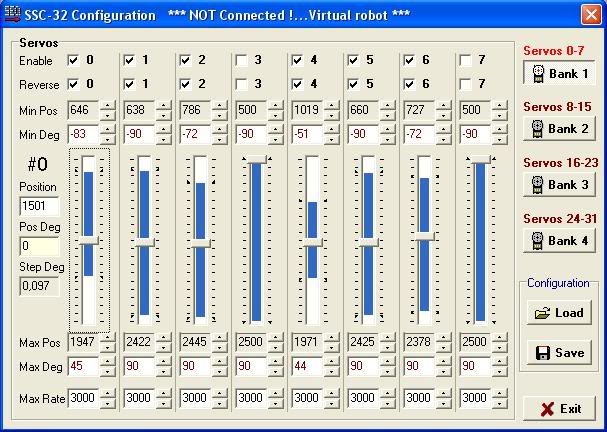Click Max Pos field showing 2422
Viewport: 607px width, 432px height.
(139, 342)
